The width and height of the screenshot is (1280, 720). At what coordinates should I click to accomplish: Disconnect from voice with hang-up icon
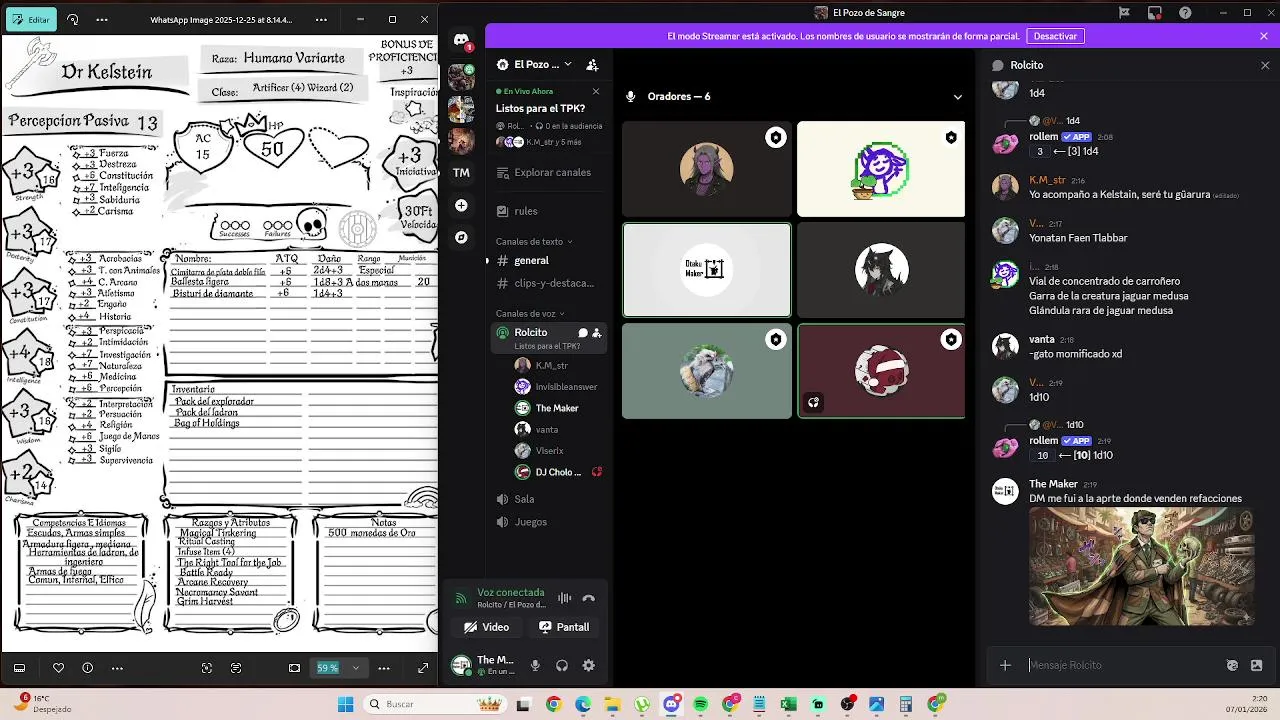pos(588,598)
